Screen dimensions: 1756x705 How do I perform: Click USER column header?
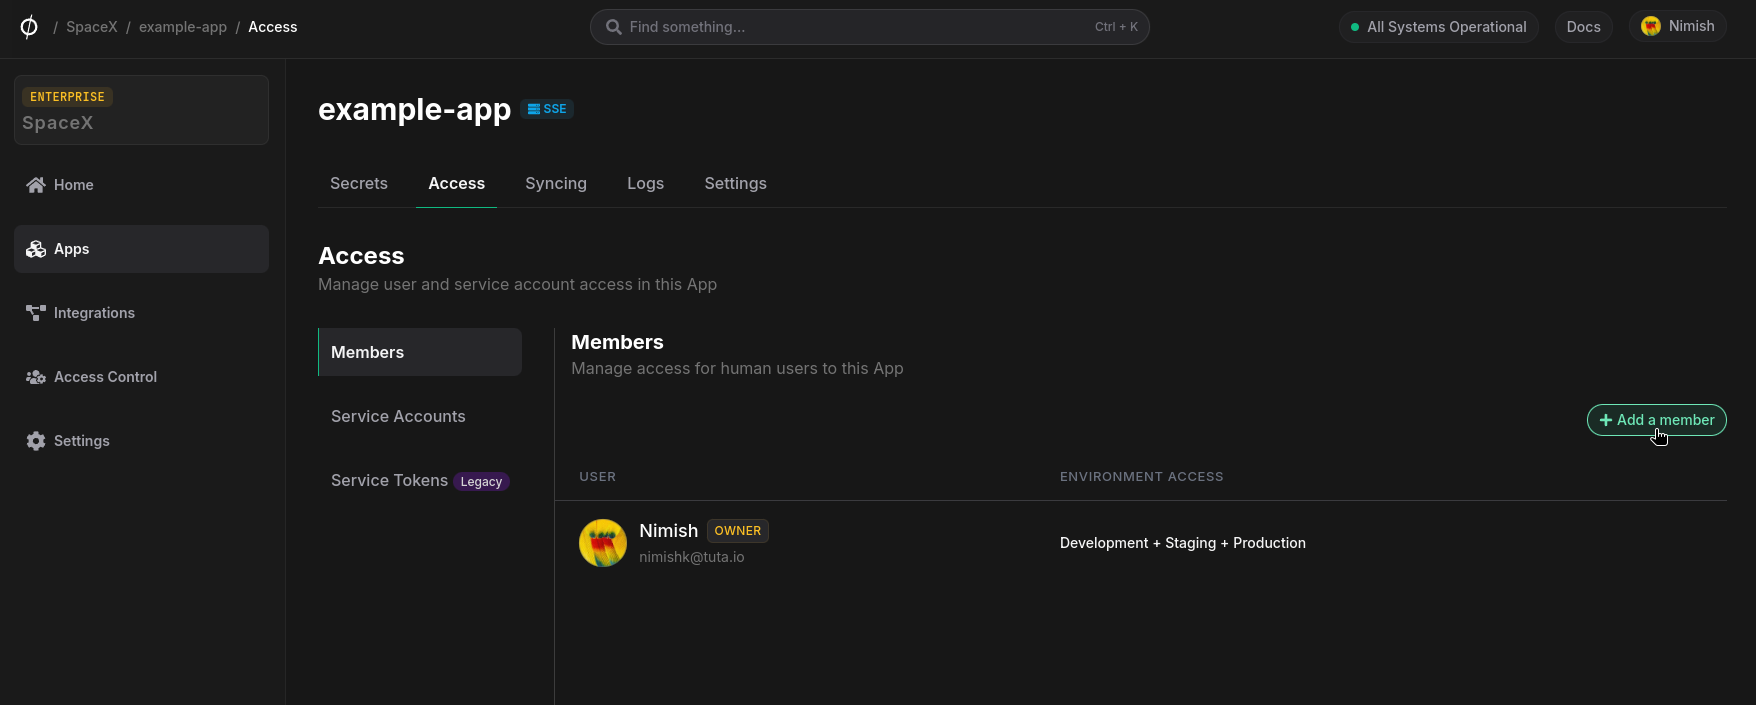coord(598,477)
